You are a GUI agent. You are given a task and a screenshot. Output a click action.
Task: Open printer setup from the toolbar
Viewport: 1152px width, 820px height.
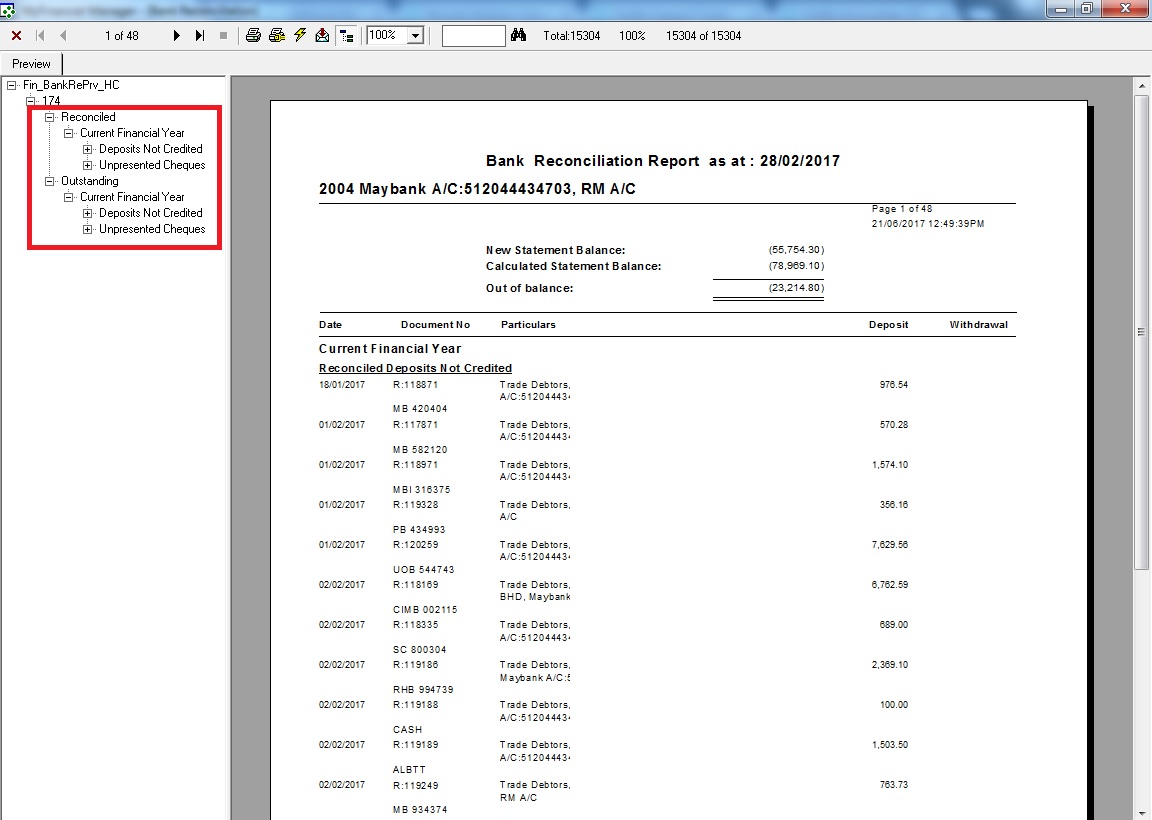tap(276, 36)
